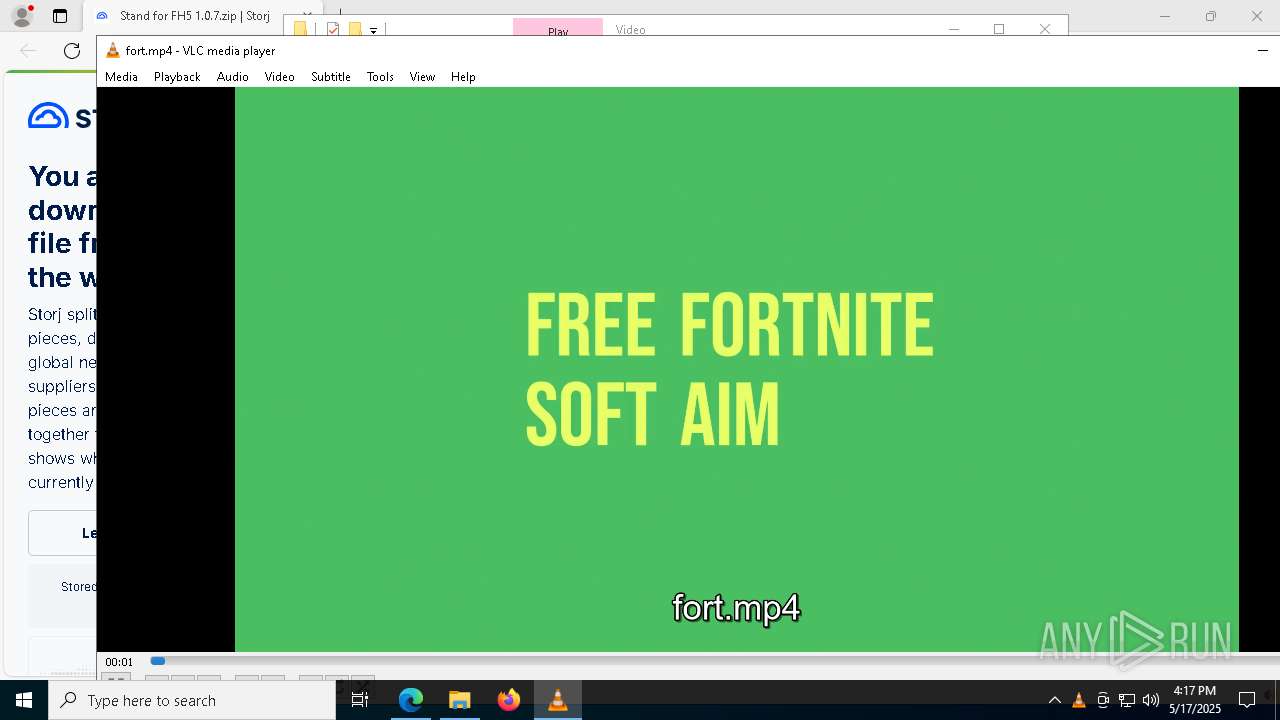Click the Meet Now tray icon
The image size is (1280, 720).
click(x=1103, y=700)
